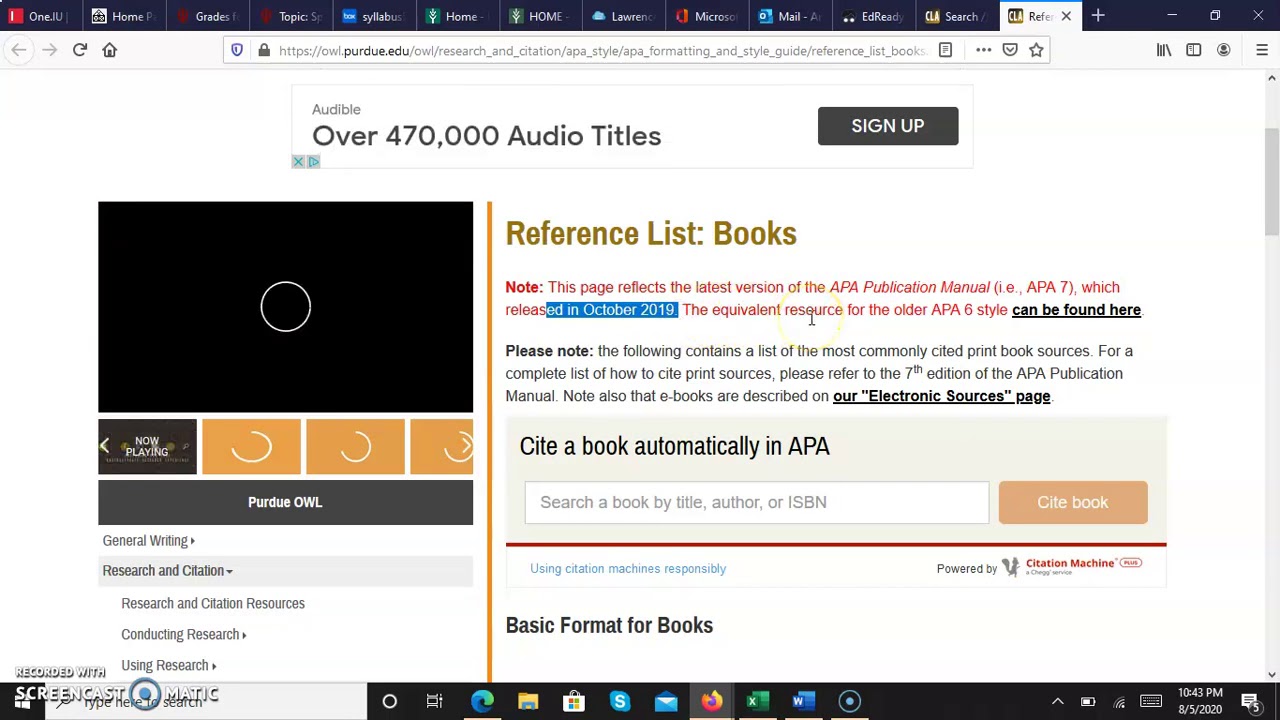
Task: Open Cortana from the taskbar
Action: pyautogui.click(x=390, y=701)
